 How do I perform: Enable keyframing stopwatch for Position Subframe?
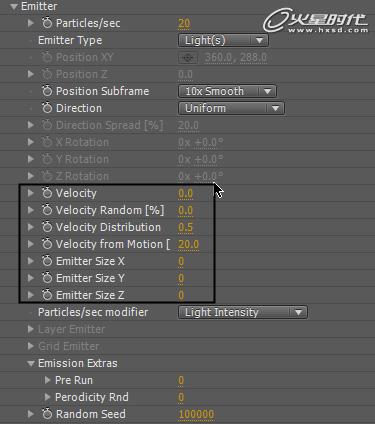(x=47, y=91)
